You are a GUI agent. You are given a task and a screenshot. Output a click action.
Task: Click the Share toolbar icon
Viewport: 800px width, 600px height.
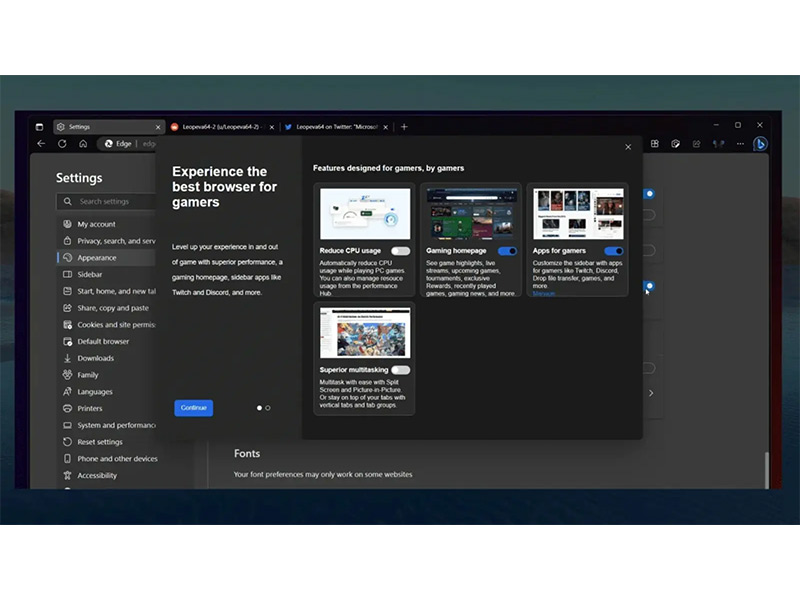click(x=696, y=144)
